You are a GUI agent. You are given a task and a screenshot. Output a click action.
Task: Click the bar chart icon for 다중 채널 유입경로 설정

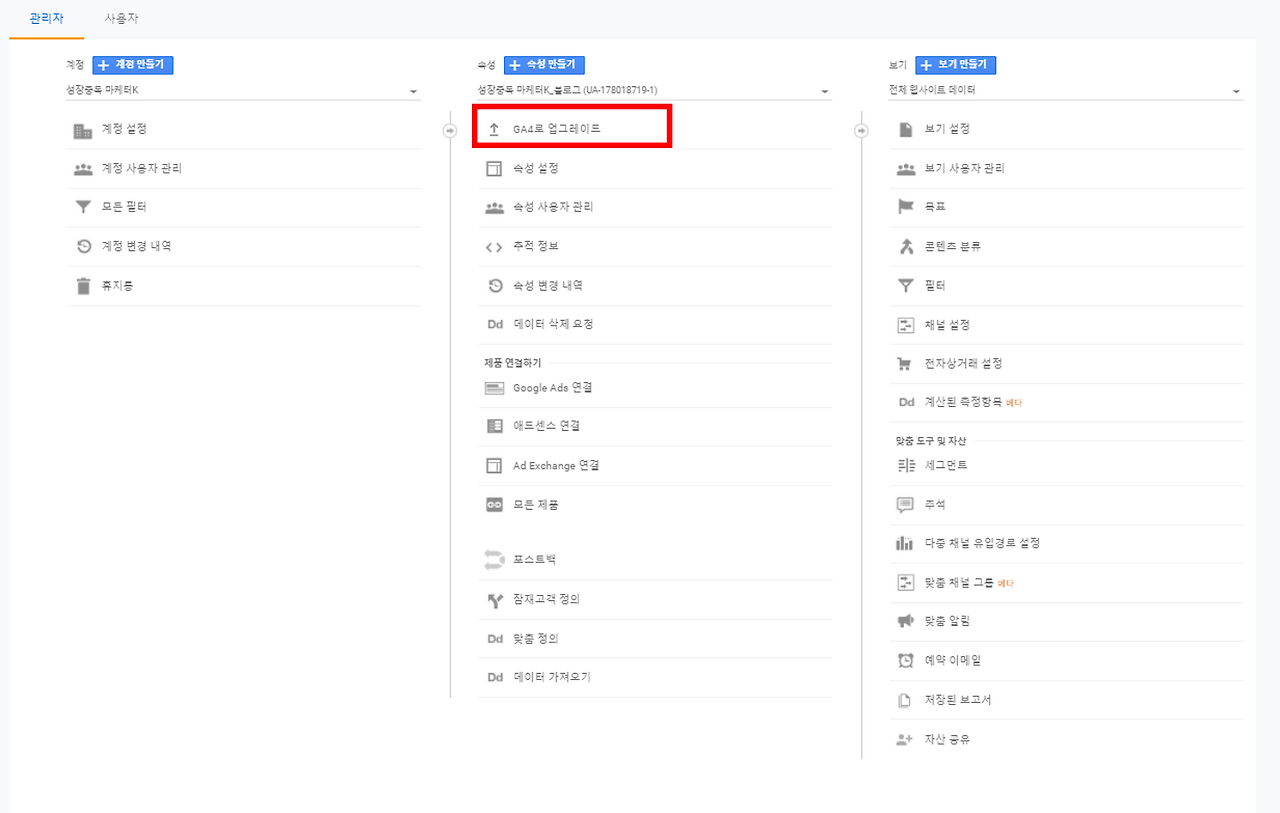[906, 543]
